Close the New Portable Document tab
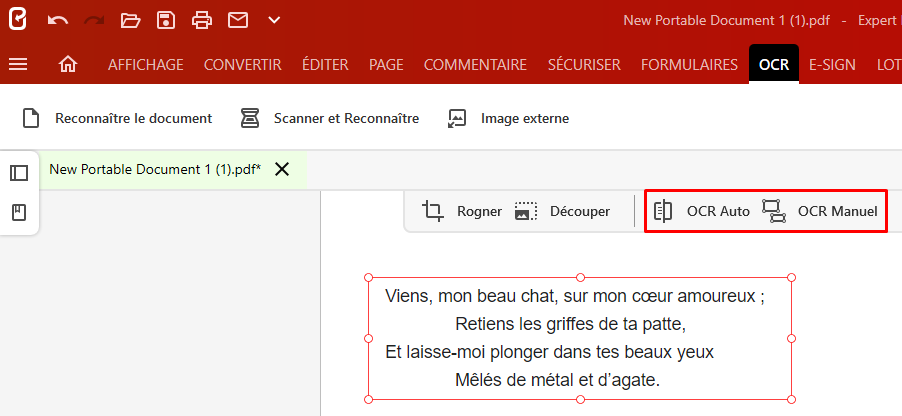Screen dimensions: 902x416 pyautogui.click(x=282, y=169)
